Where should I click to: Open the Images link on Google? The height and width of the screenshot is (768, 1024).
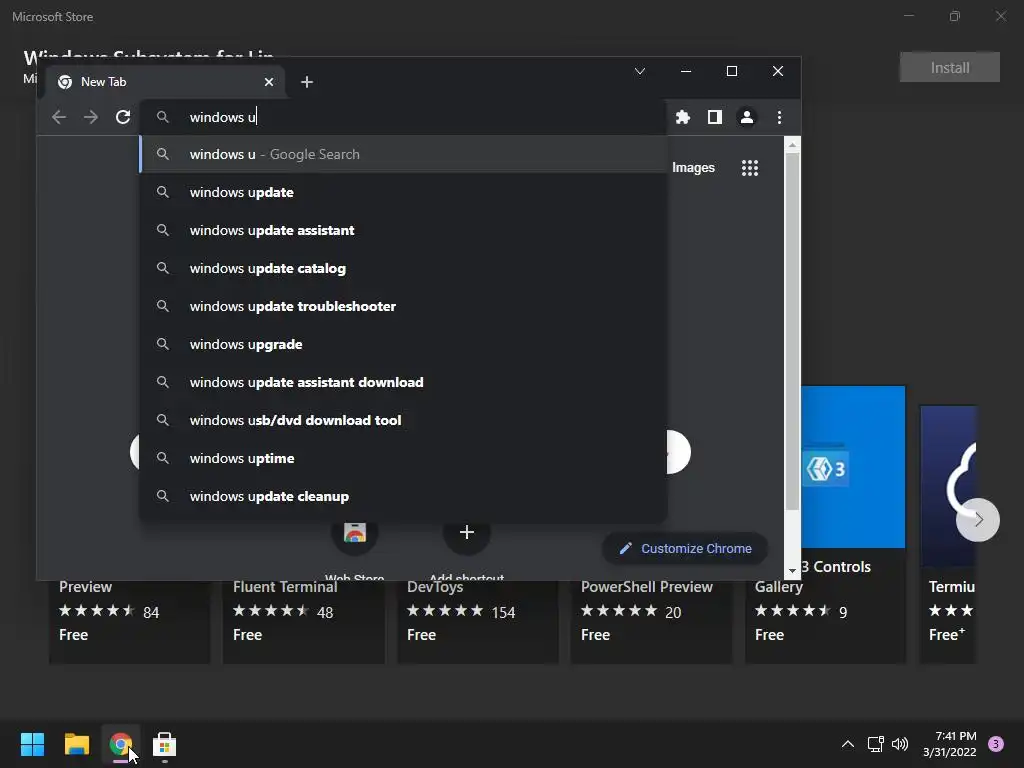[x=693, y=168]
